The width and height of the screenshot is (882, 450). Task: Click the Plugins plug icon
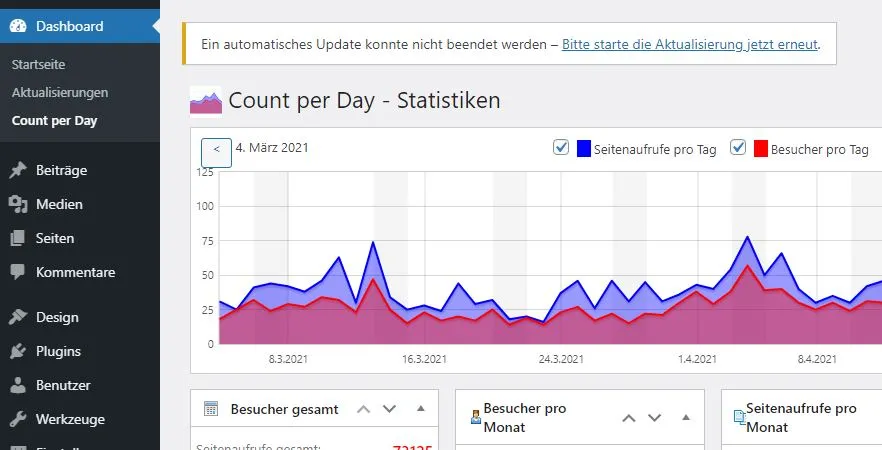(x=18, y=351)
